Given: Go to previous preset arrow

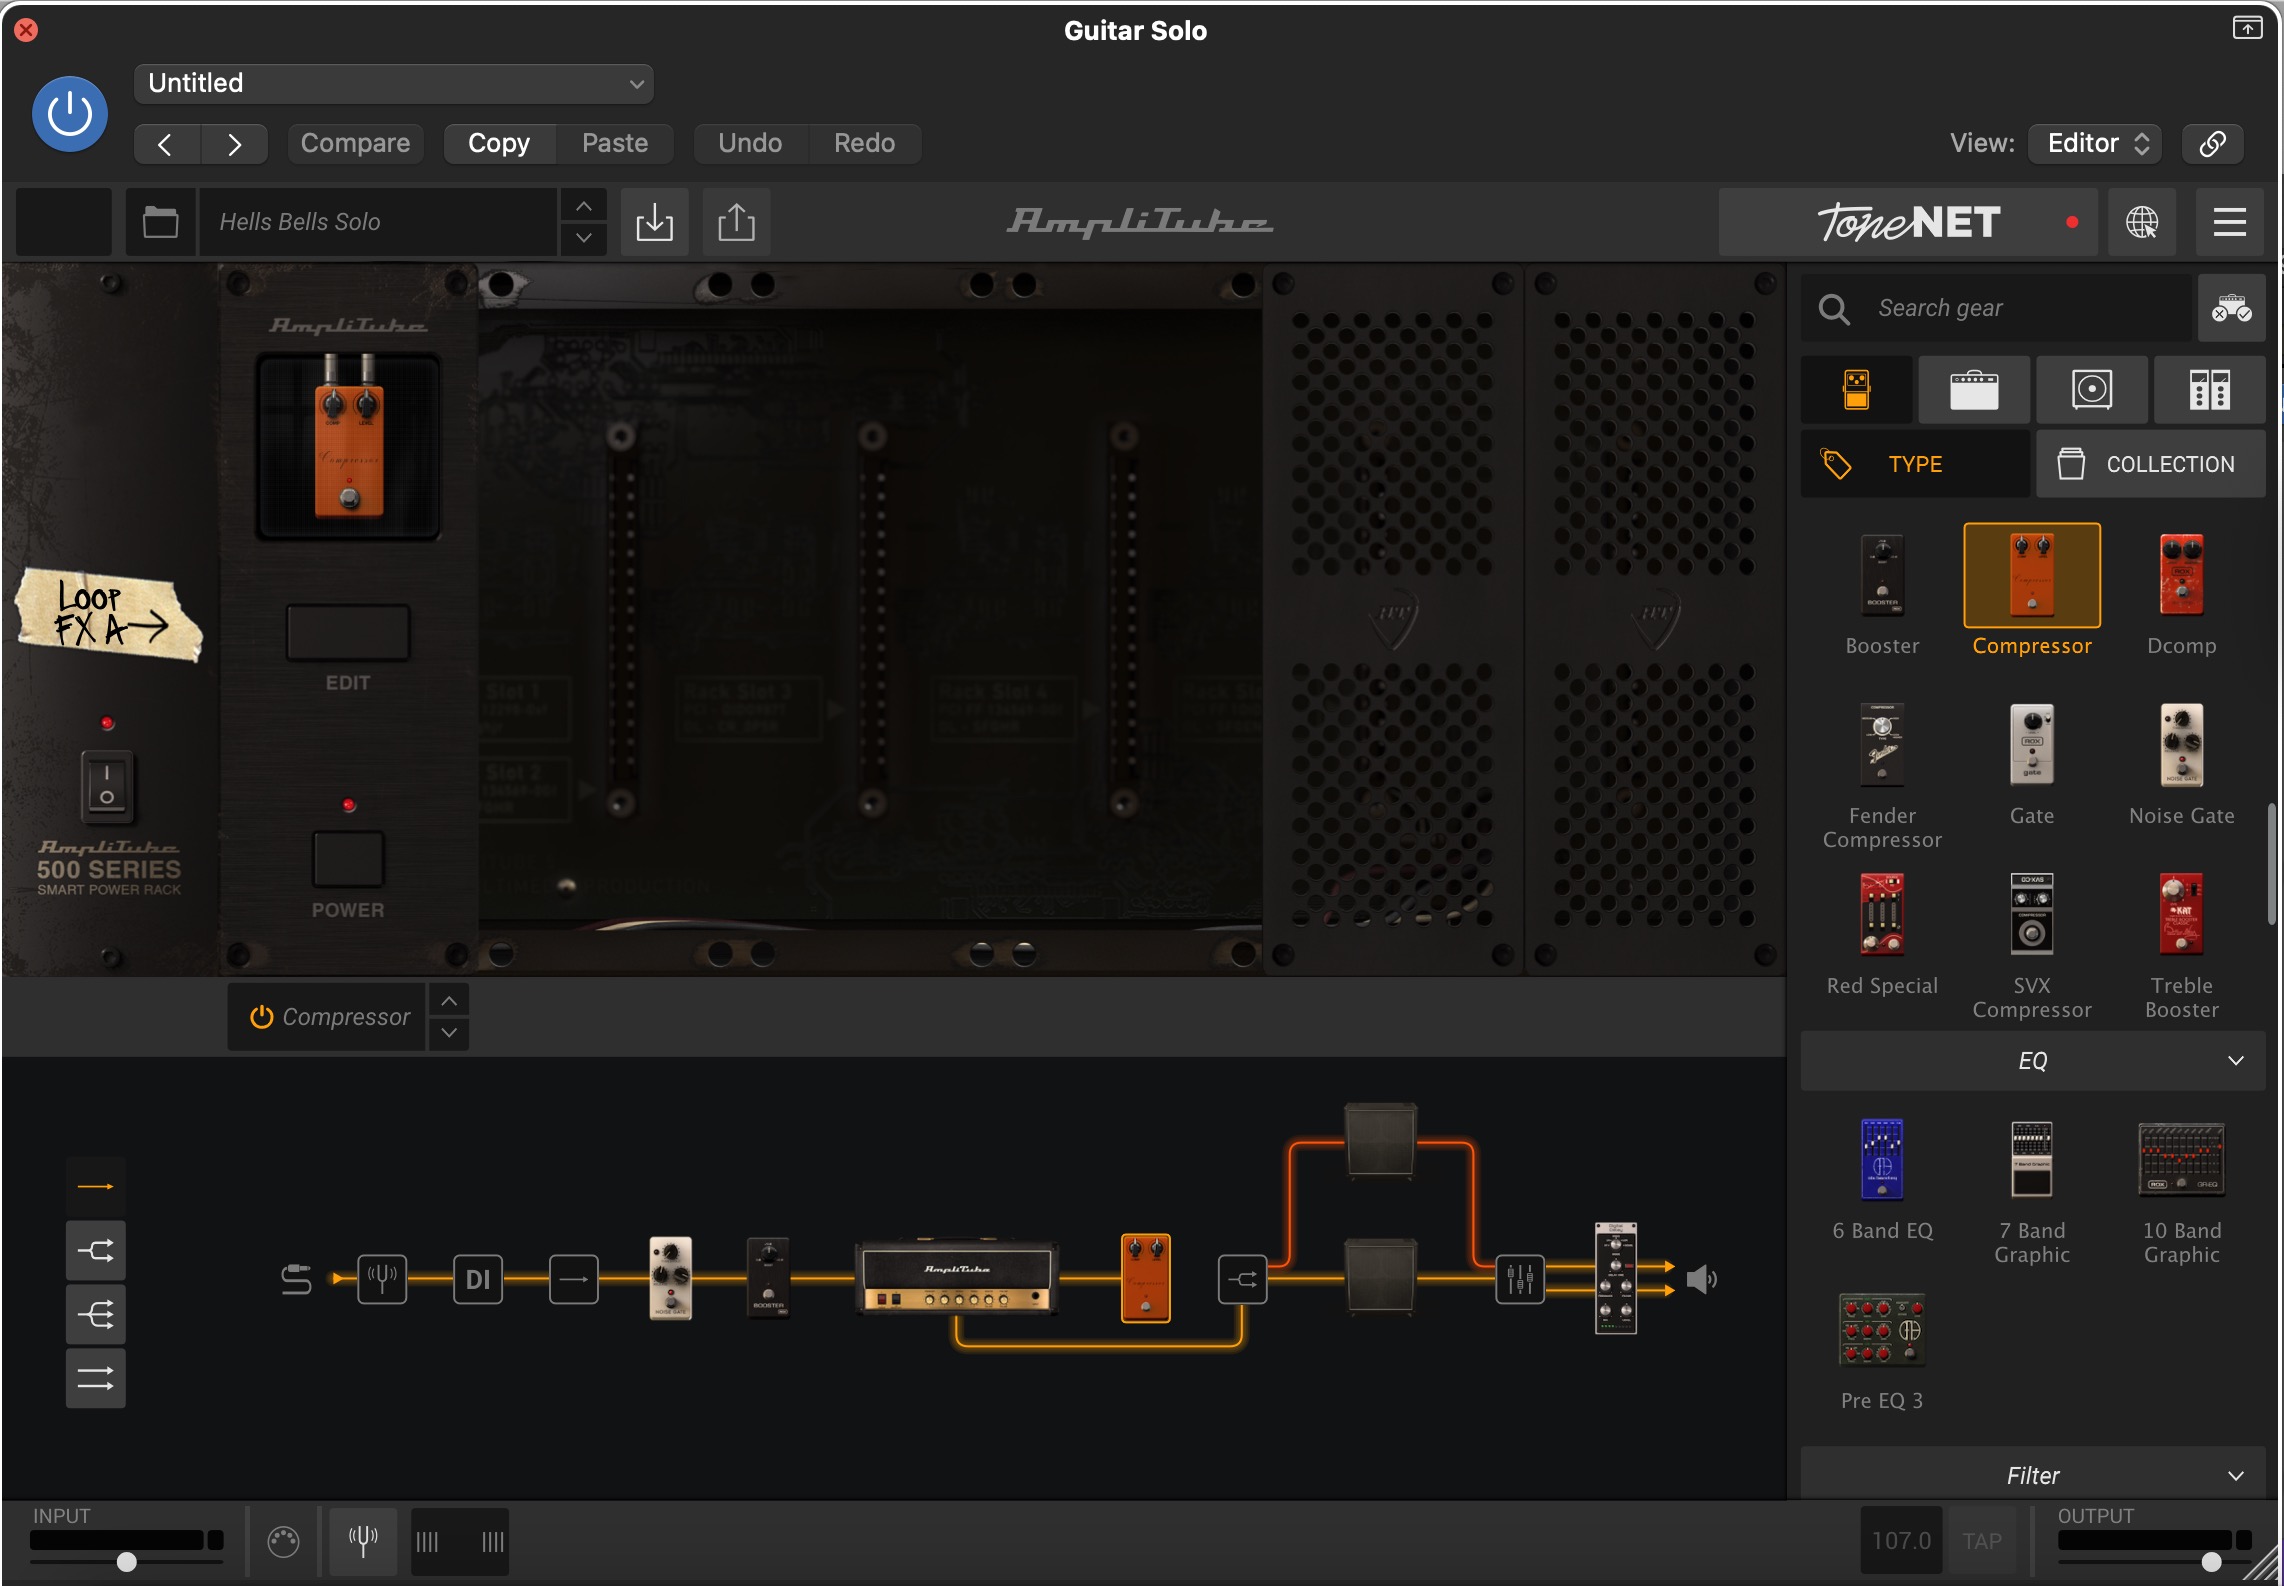Looking at the screenshot, I should click(x=166, y=144).
